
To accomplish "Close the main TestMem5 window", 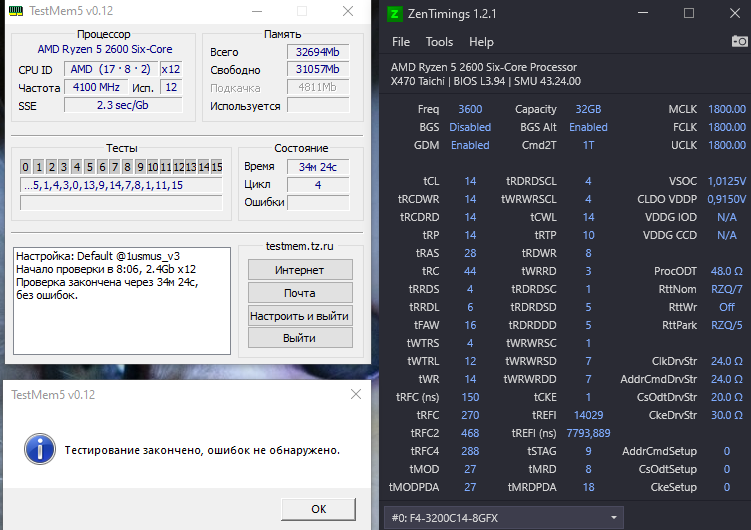I will coord(348,11).
